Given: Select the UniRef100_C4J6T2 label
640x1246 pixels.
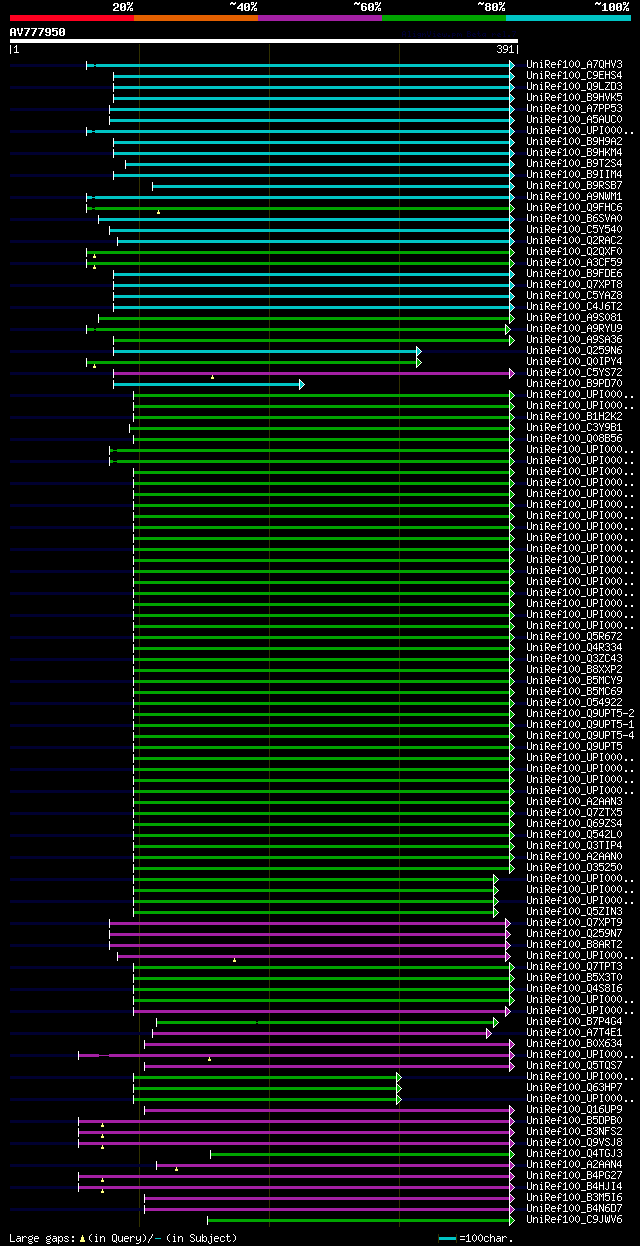Looking at the screenshot, I should 574,306.
